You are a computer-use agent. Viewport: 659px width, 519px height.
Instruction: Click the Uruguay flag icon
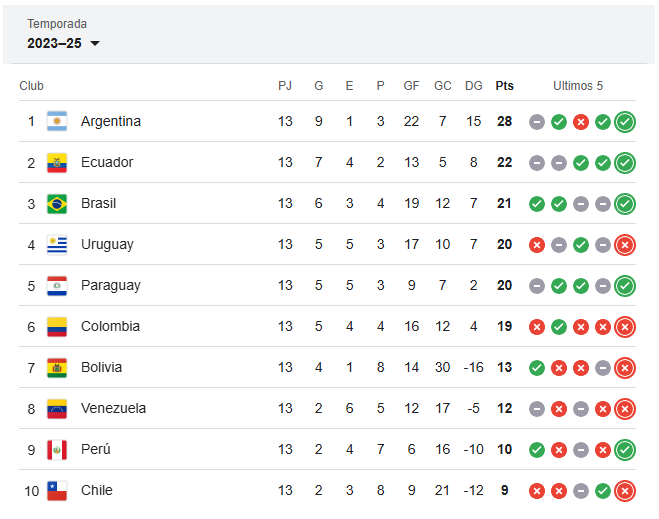57,245
